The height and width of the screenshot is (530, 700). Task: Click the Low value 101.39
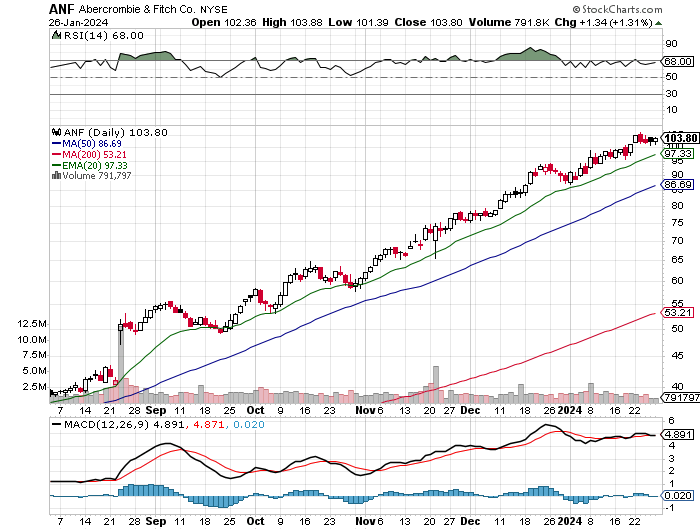[372, 22]
